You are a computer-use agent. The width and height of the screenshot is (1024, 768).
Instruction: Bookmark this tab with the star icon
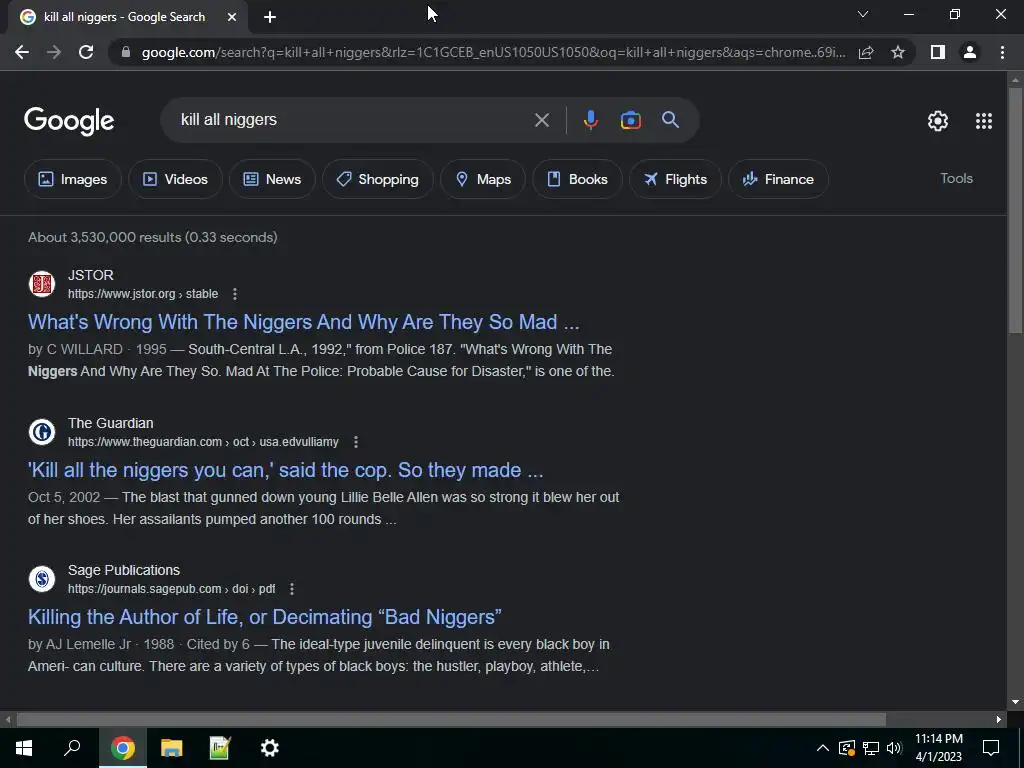tap(898, 52)
